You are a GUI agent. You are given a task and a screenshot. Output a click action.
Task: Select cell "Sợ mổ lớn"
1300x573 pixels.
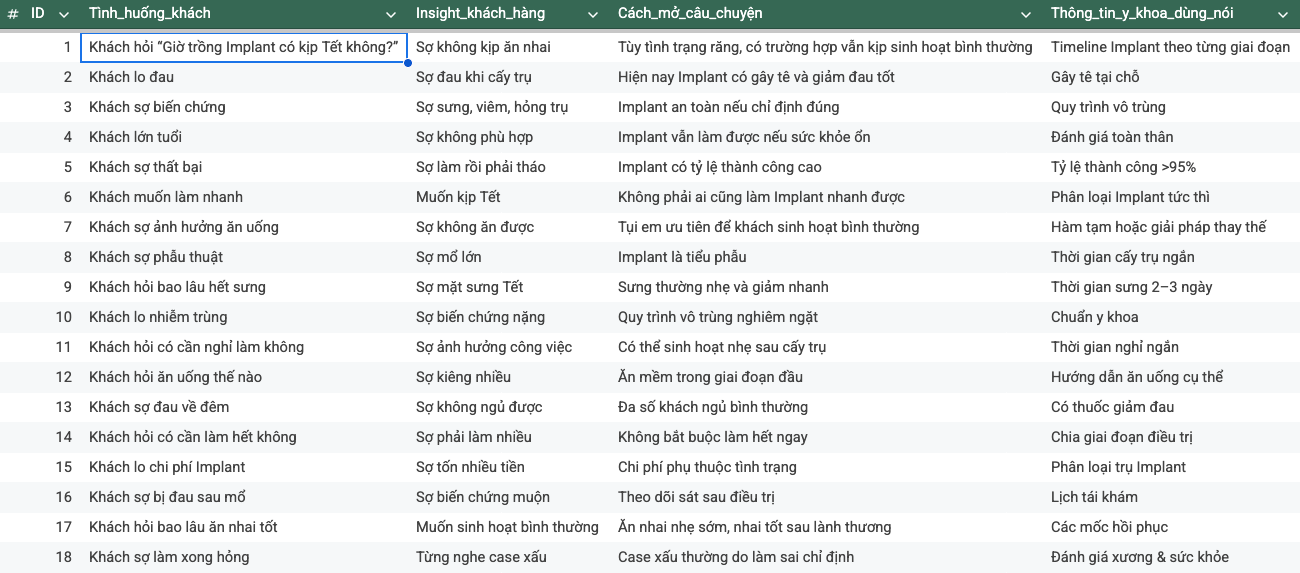click(509, 257)
